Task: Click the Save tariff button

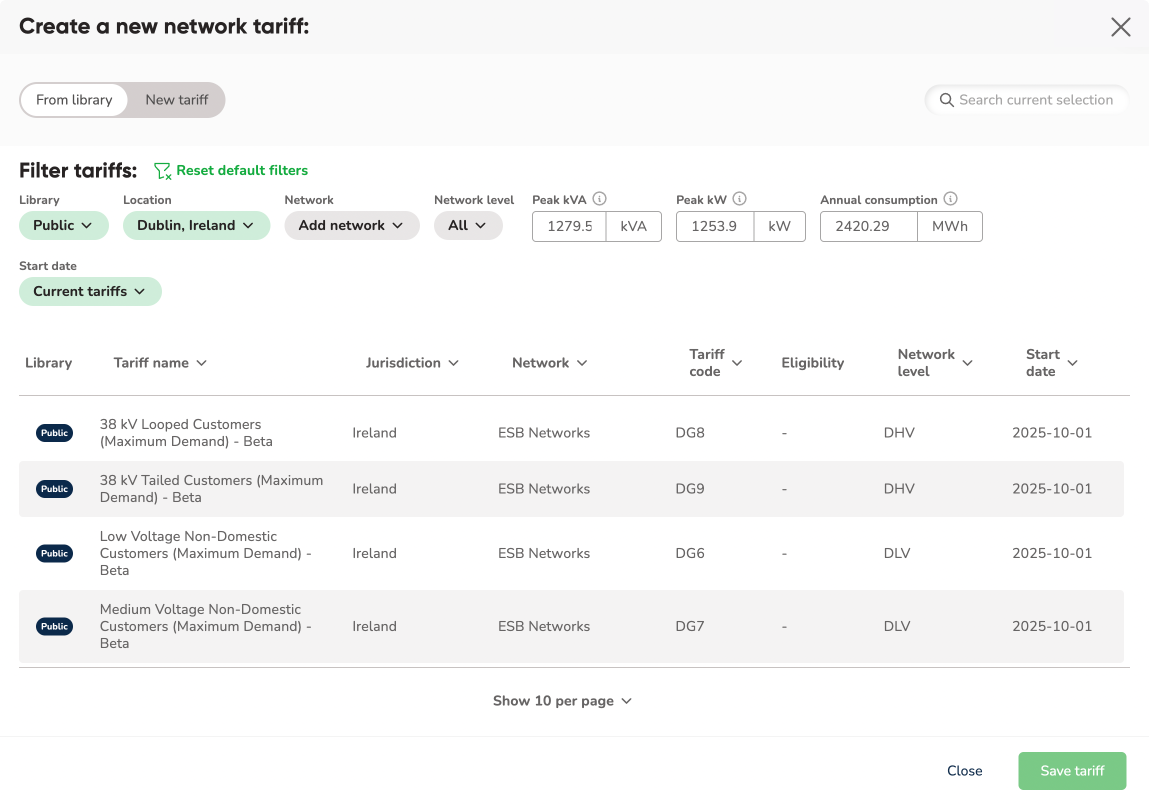Action: 1072,771
